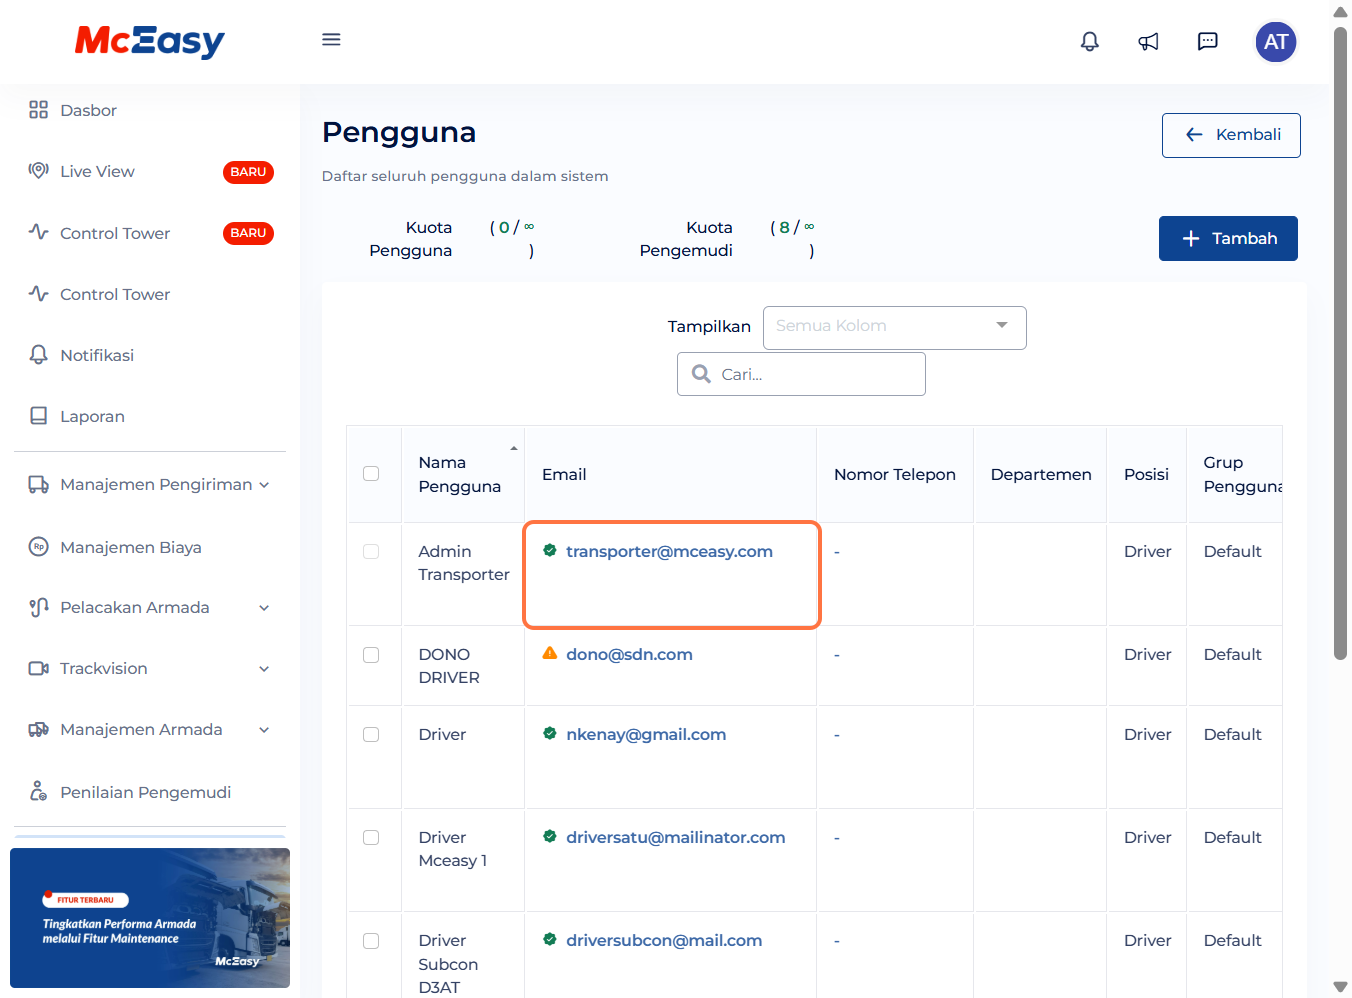This screenshot has width=1352, height=998.
Task: Open the AT user avatar
Action: point(1275,42)
